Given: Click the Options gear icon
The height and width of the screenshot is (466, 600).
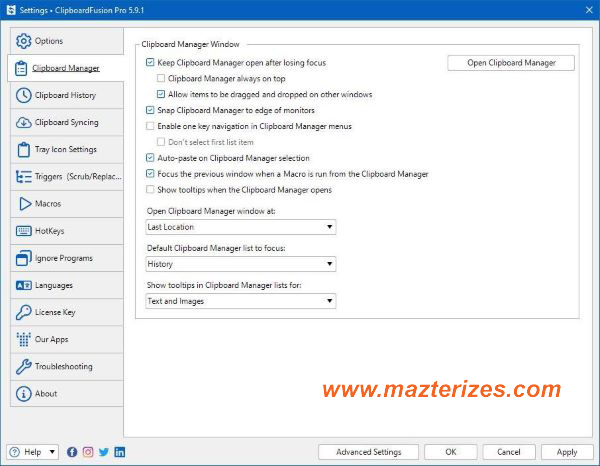Looking at the screenshot, I should [x=23, y=41].
